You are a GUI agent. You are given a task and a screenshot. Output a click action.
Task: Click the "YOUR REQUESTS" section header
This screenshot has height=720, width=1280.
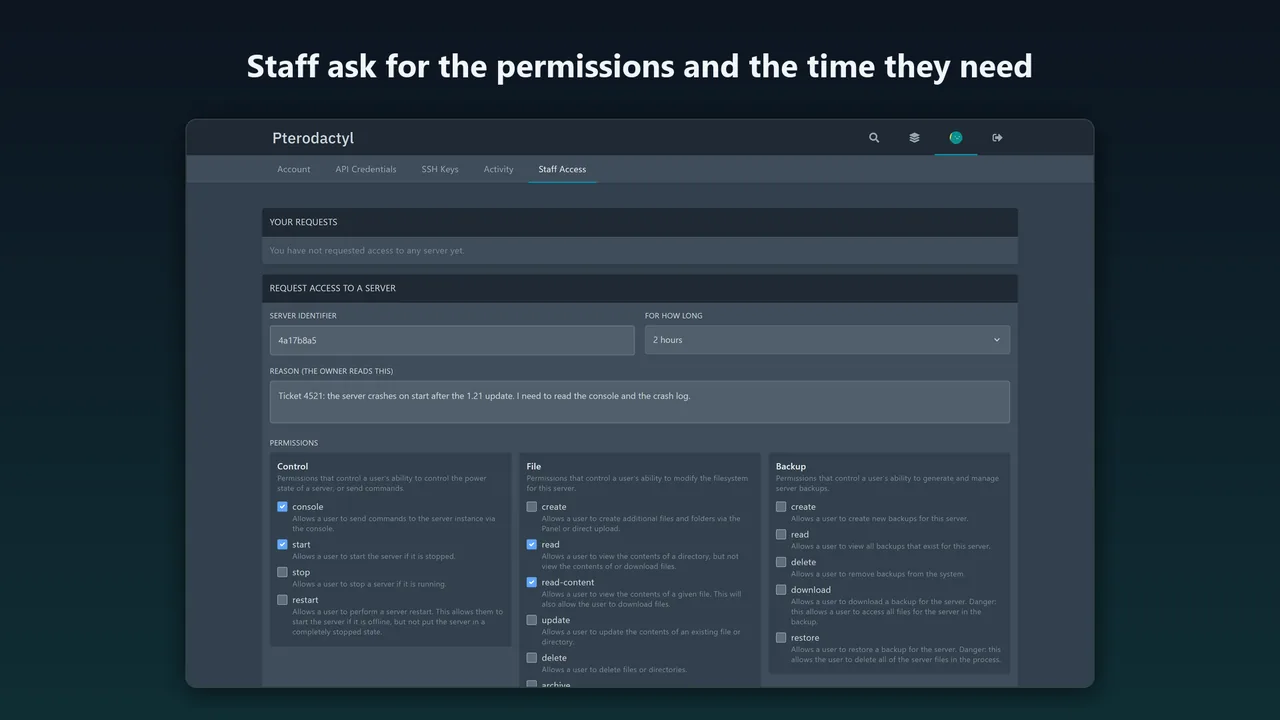coord(640,222)
